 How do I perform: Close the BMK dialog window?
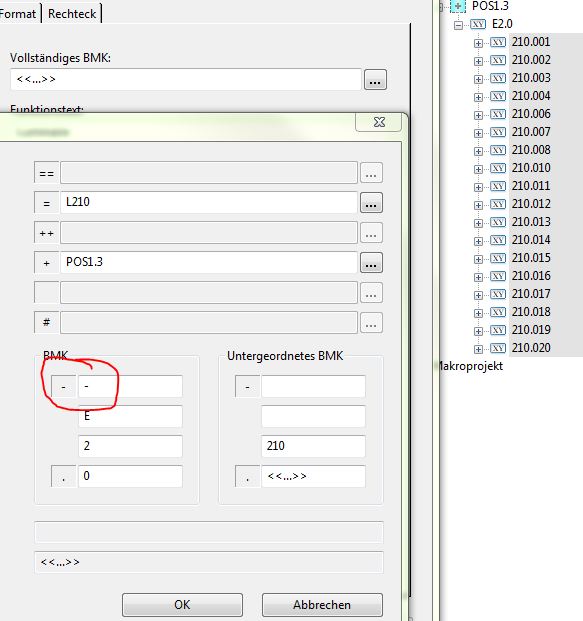(x=379, y=122)
